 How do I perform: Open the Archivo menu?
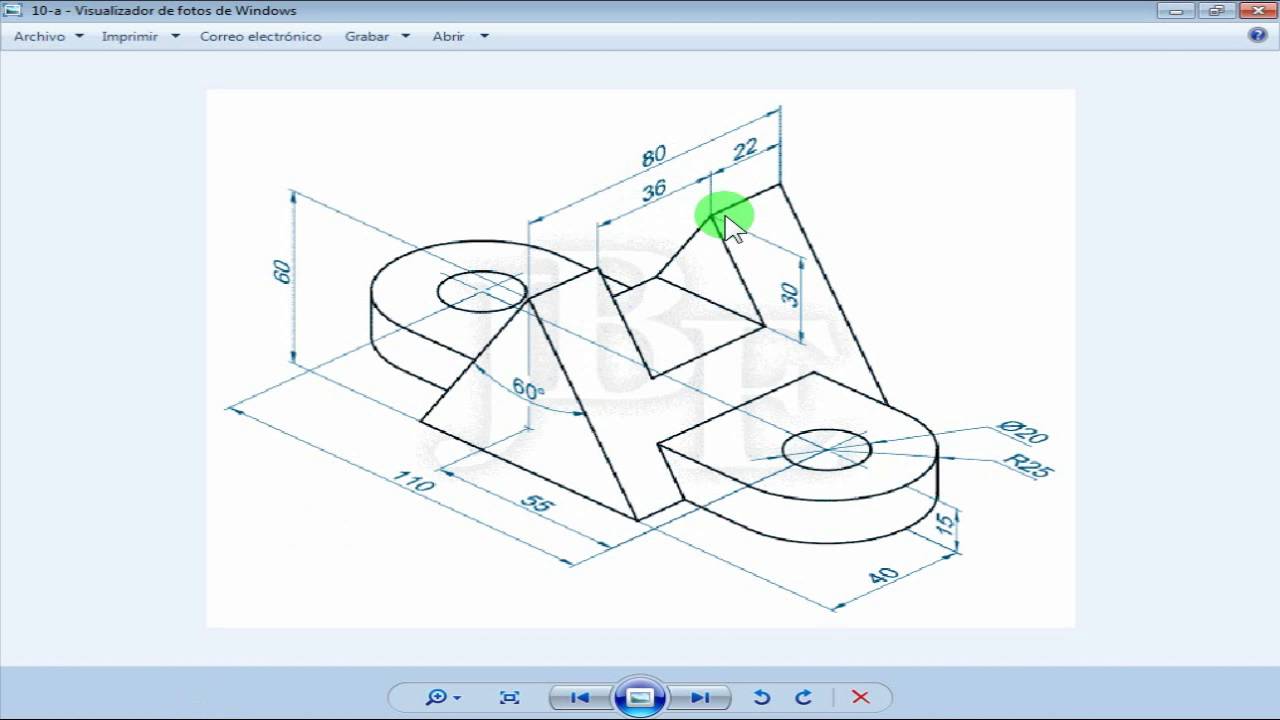pos(39,36)
